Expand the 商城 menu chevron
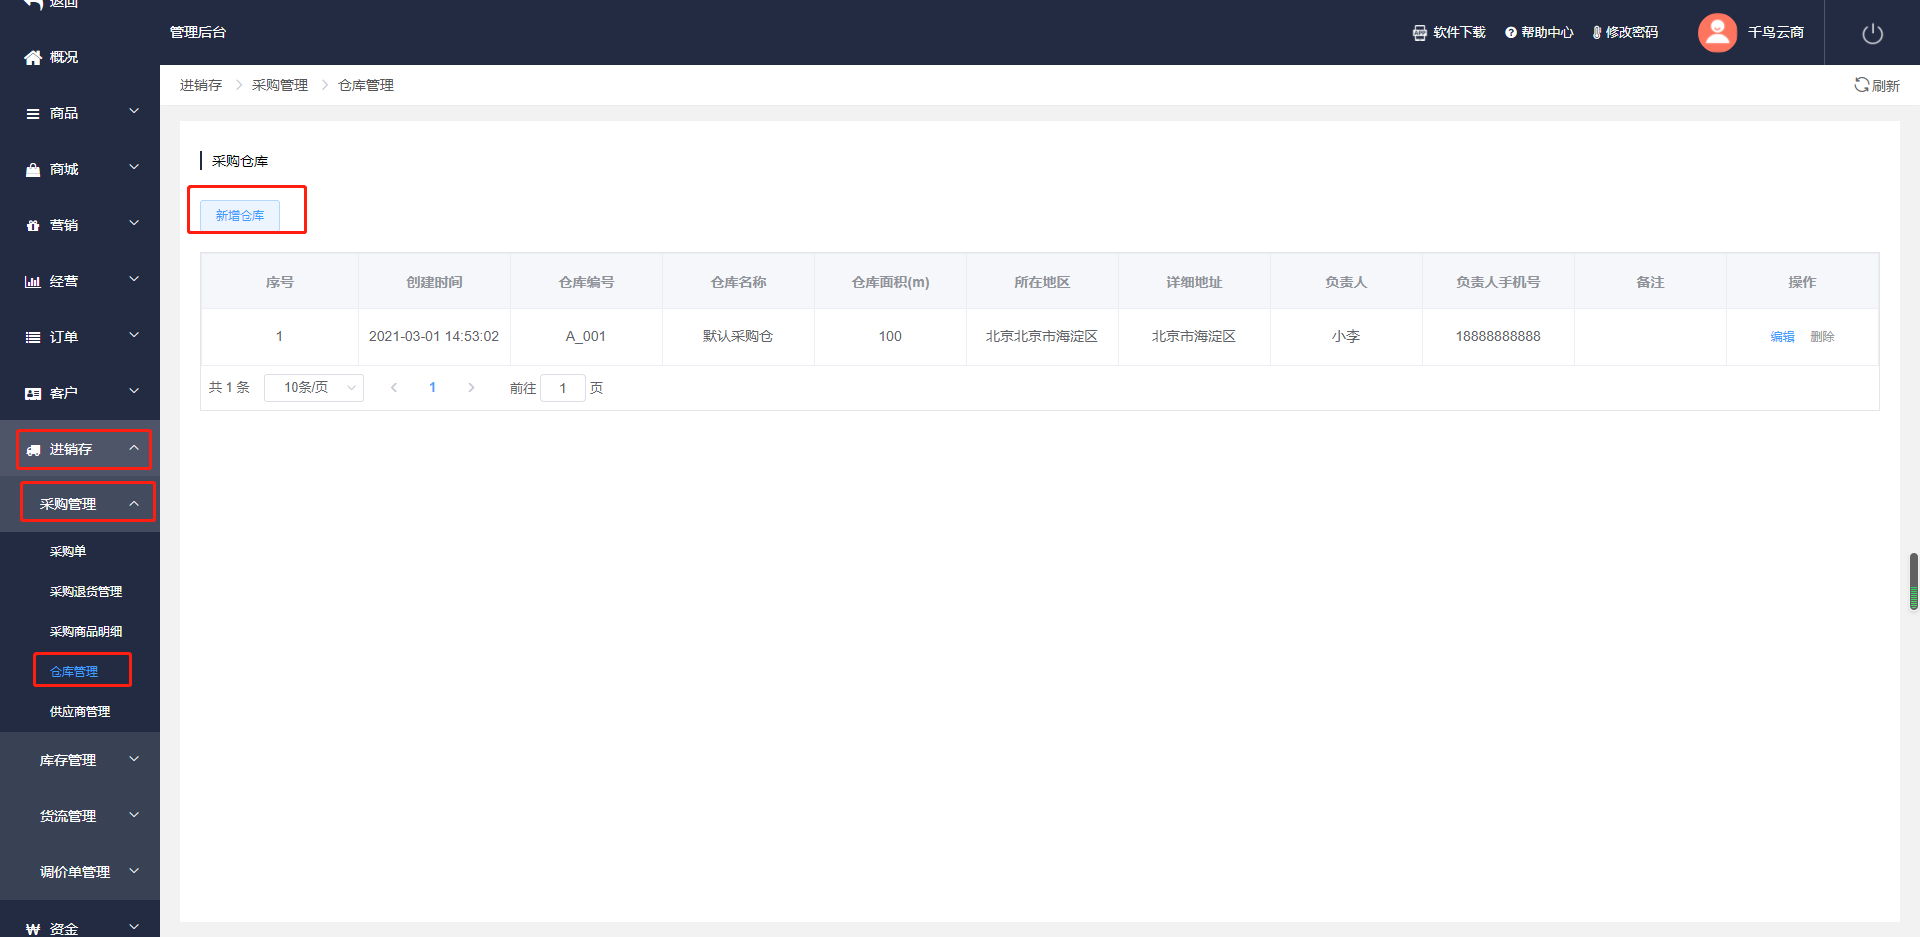The width and height of the screenshot is (1920, 937). (134, 168)
